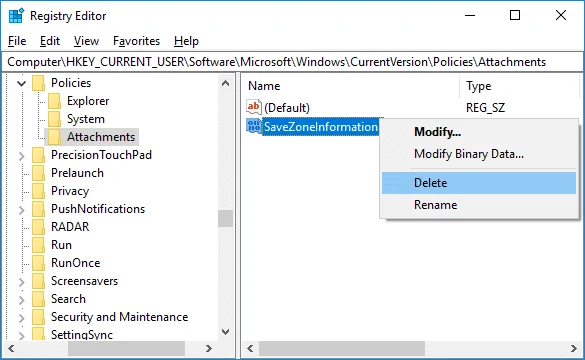585x360 pixels.
Task: Expand the Security and Maintenance key
Action: 22,317
